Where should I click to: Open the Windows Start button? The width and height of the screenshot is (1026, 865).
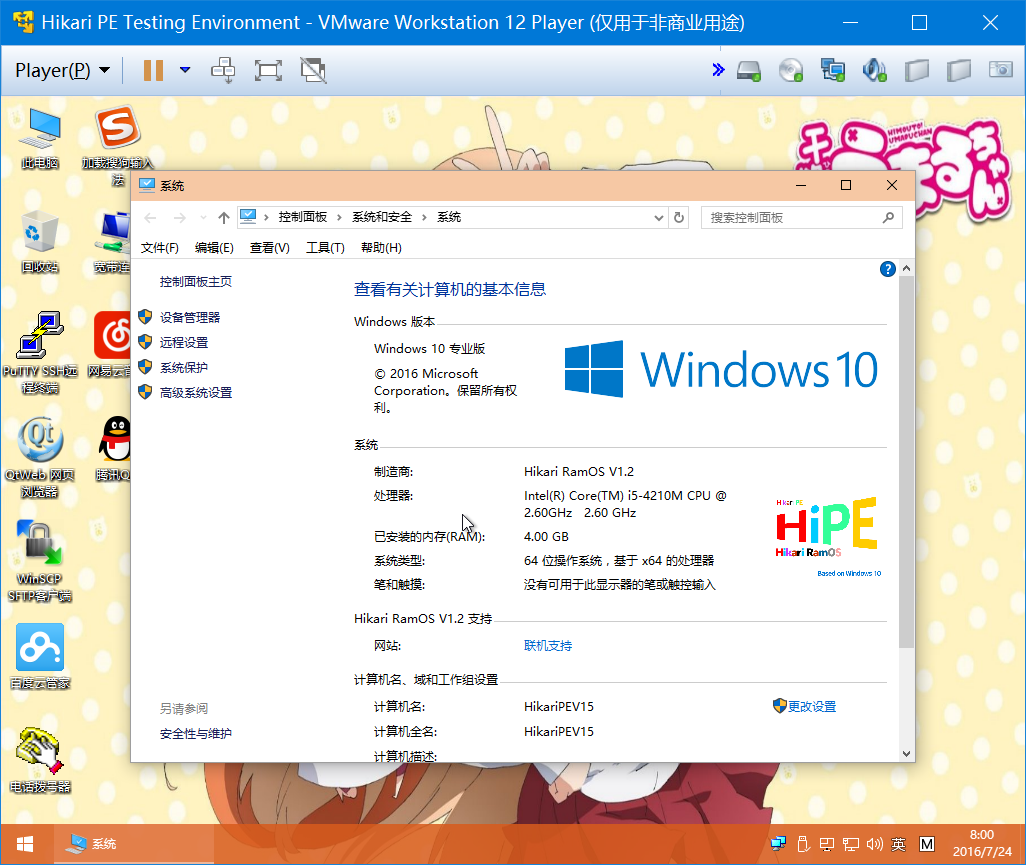(x=25, y=844)
